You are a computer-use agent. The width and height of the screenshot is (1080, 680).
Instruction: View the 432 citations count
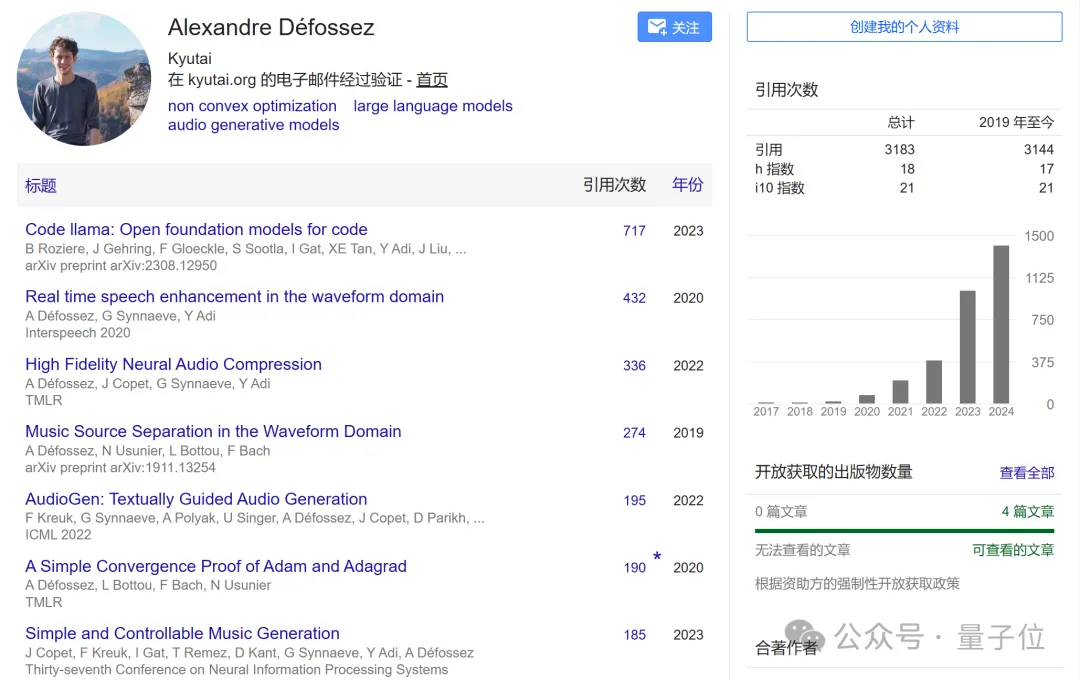coord(634,298)
